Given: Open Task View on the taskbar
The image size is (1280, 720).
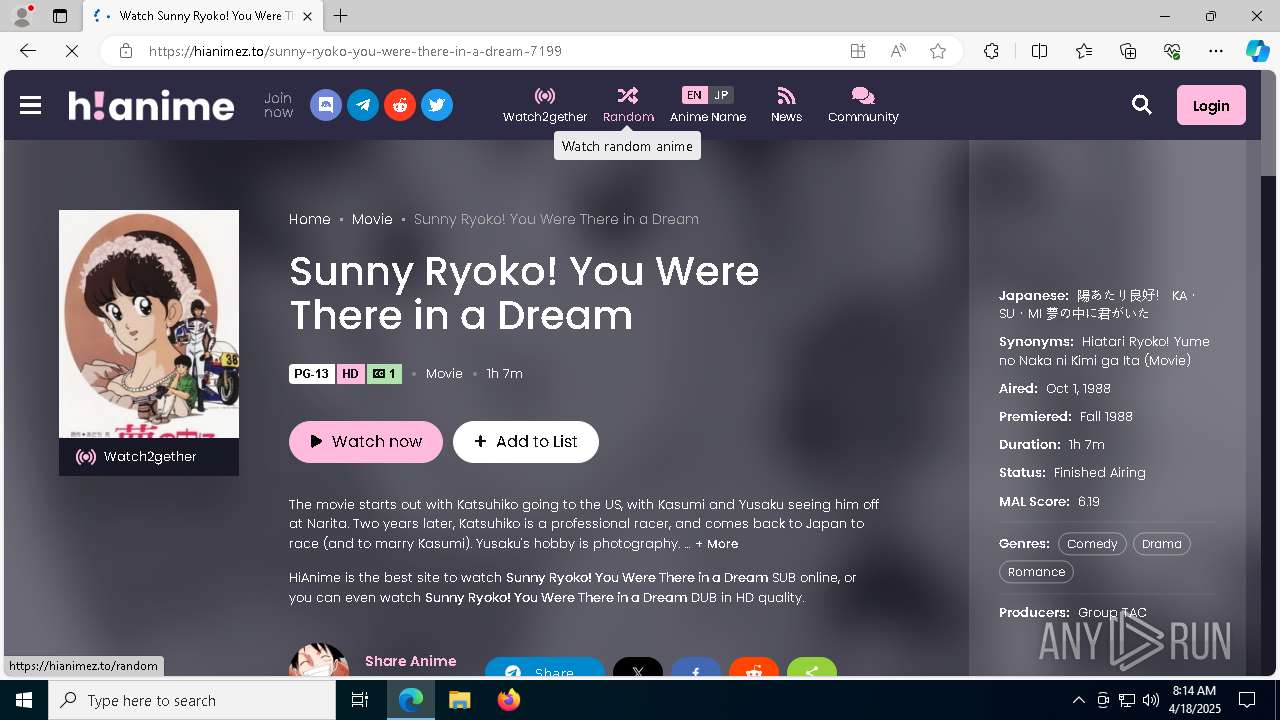Looking at the screenshot, I should tap(360, 700).
